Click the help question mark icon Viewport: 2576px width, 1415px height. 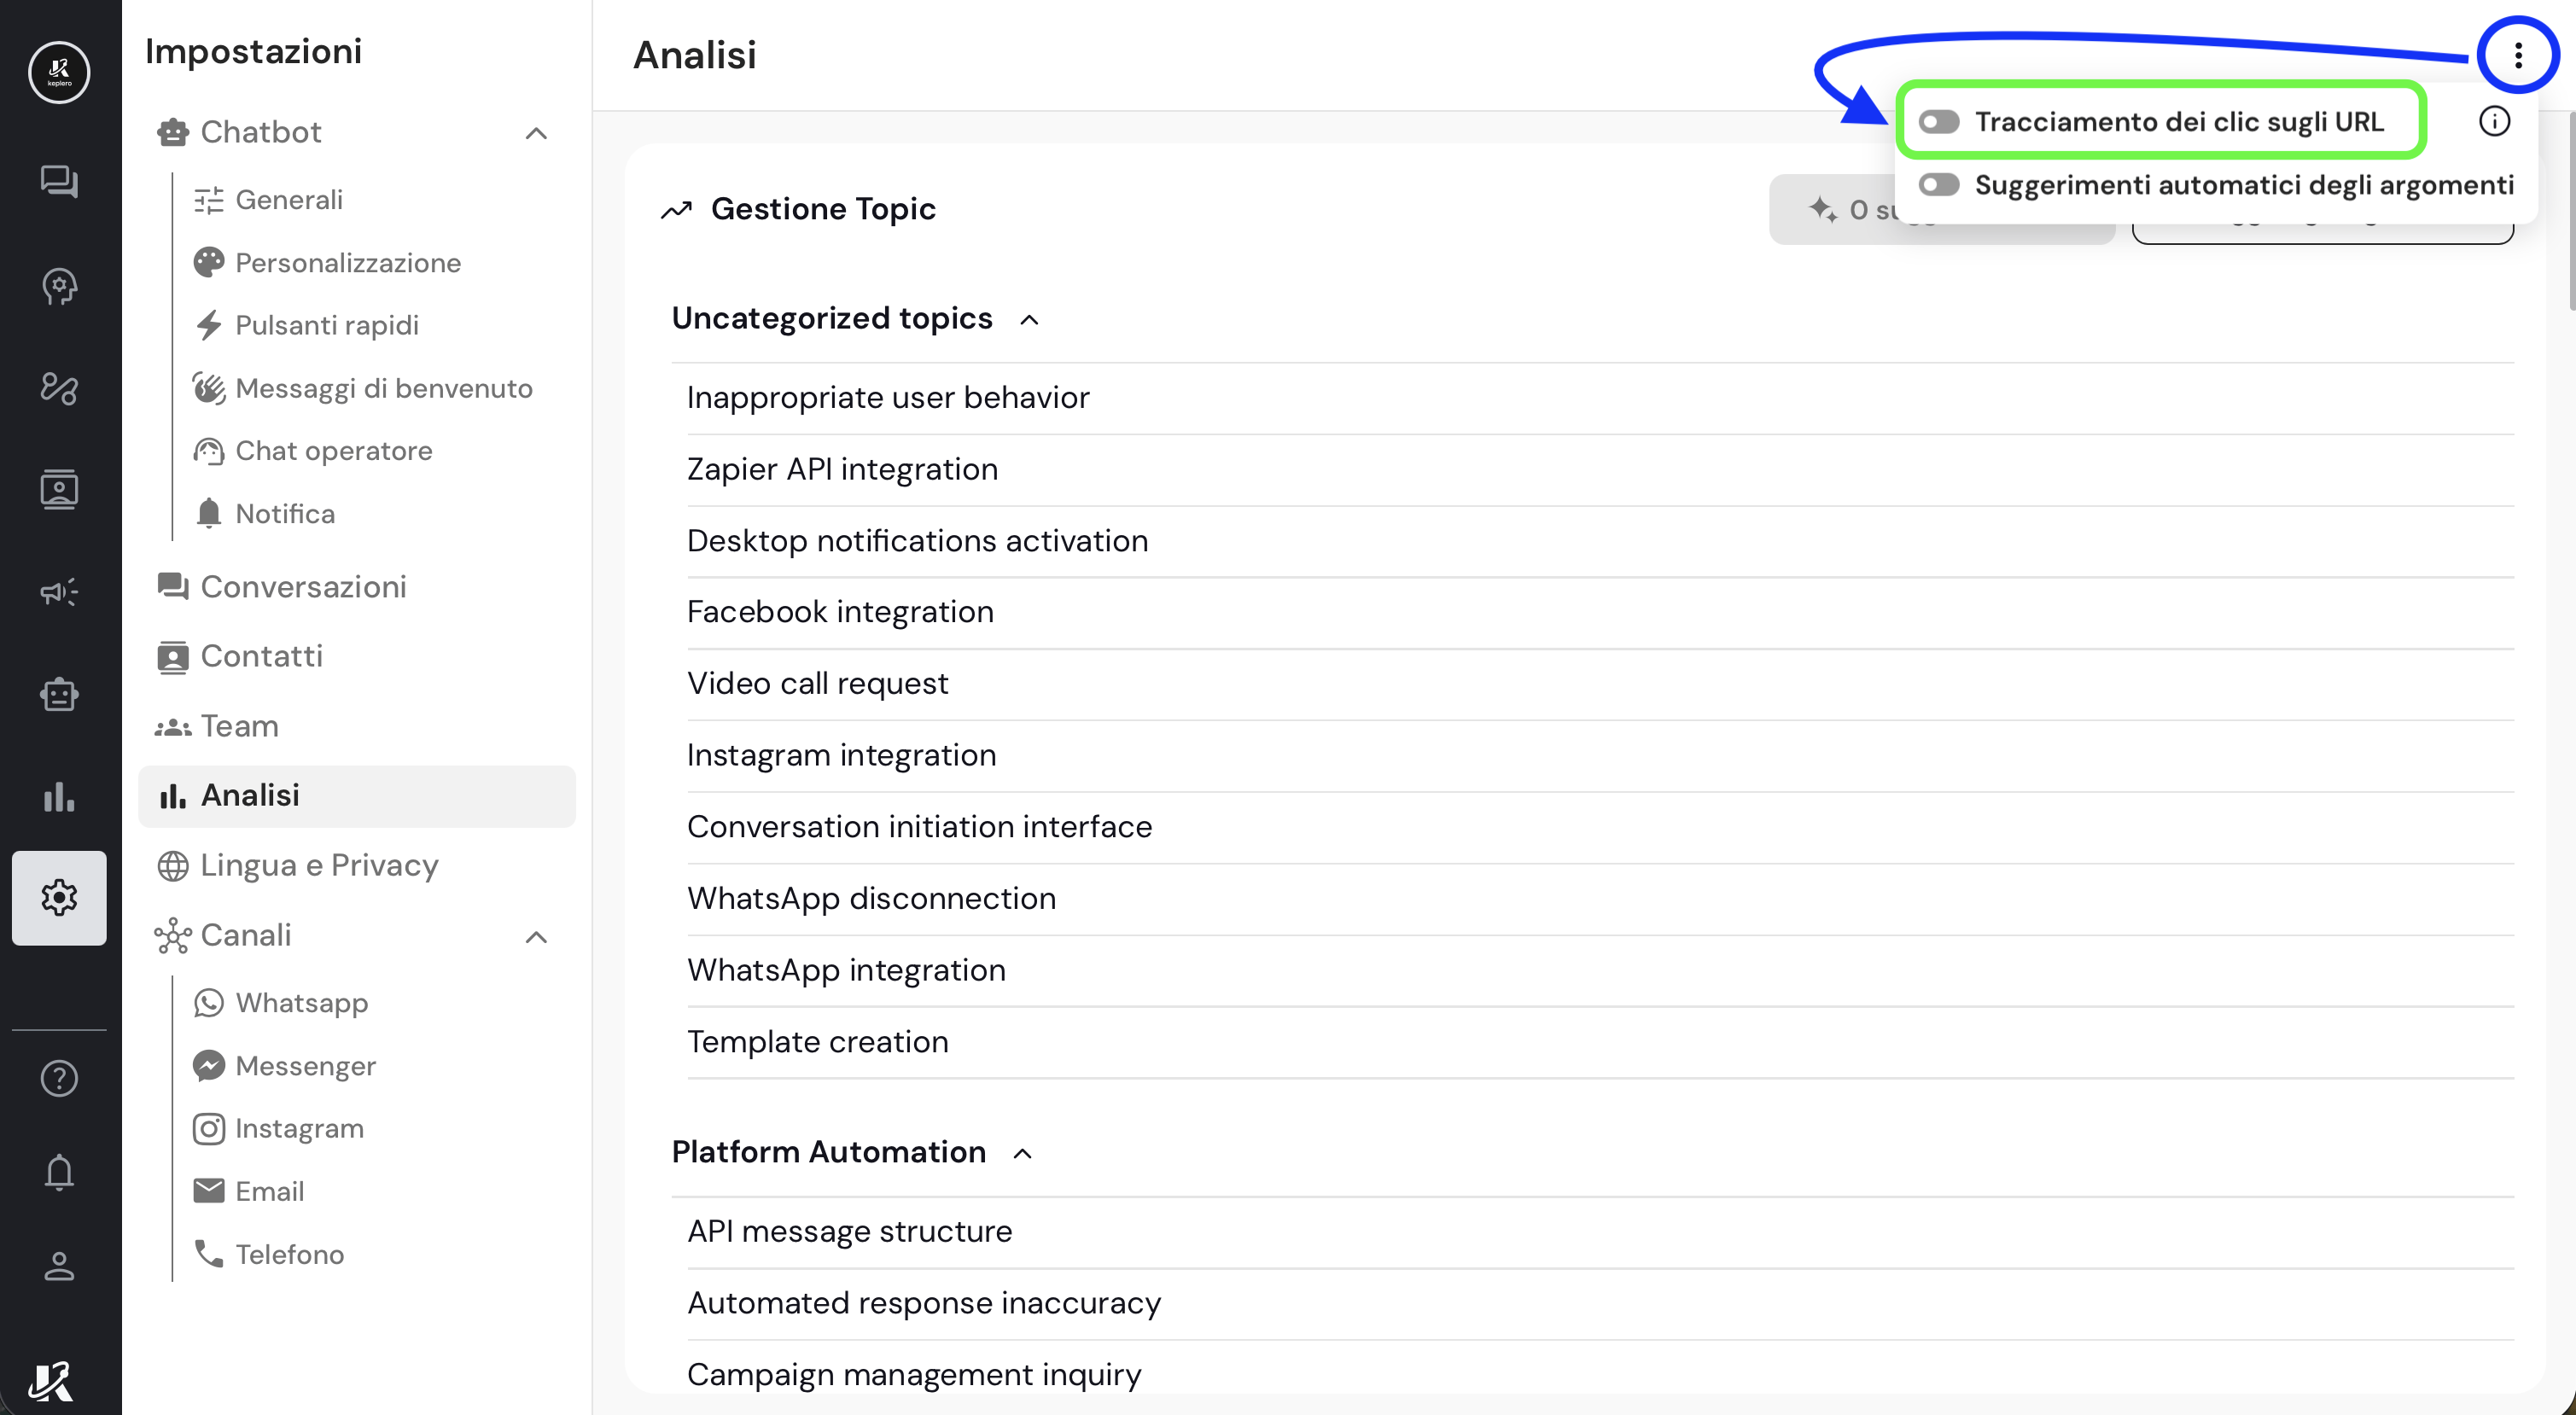coord(59,1078)
